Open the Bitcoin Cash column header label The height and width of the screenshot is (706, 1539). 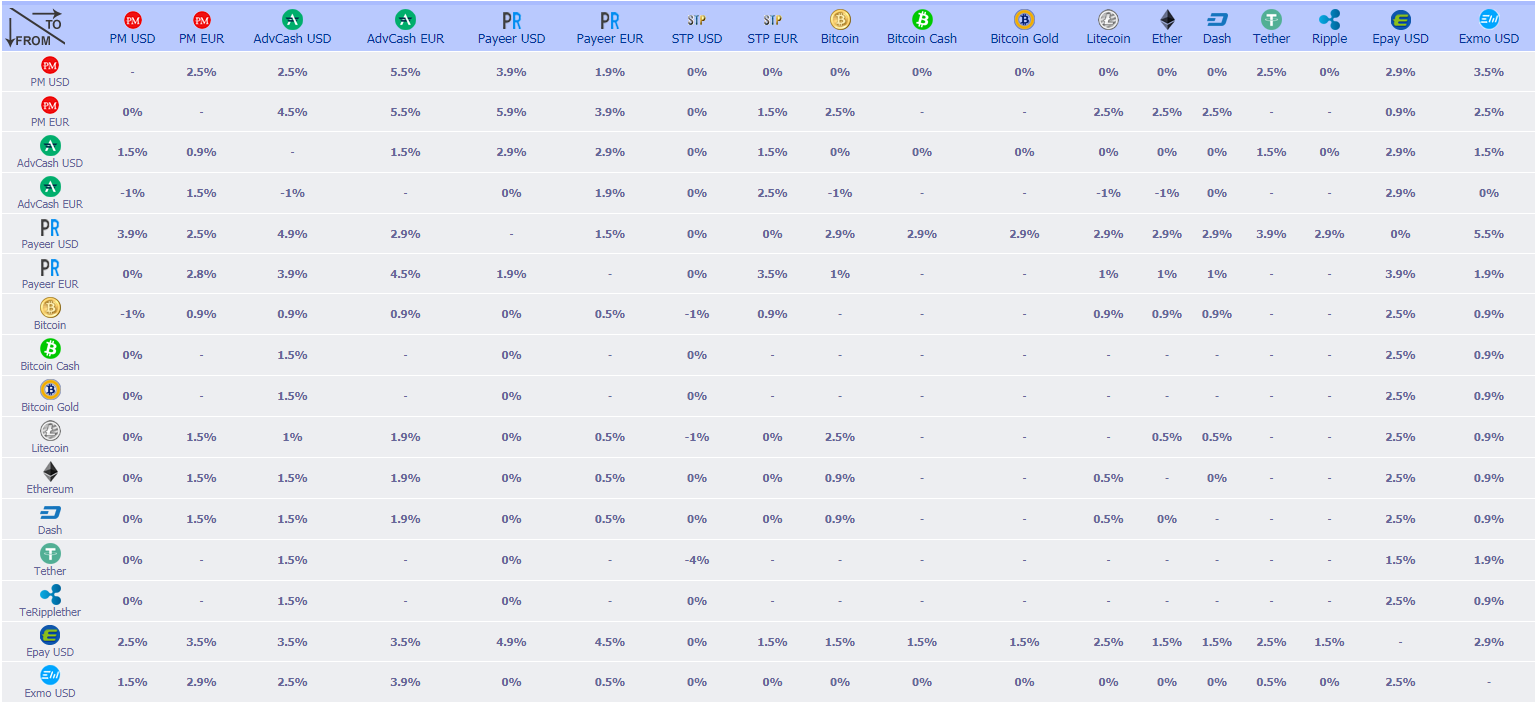coord(921,39)
